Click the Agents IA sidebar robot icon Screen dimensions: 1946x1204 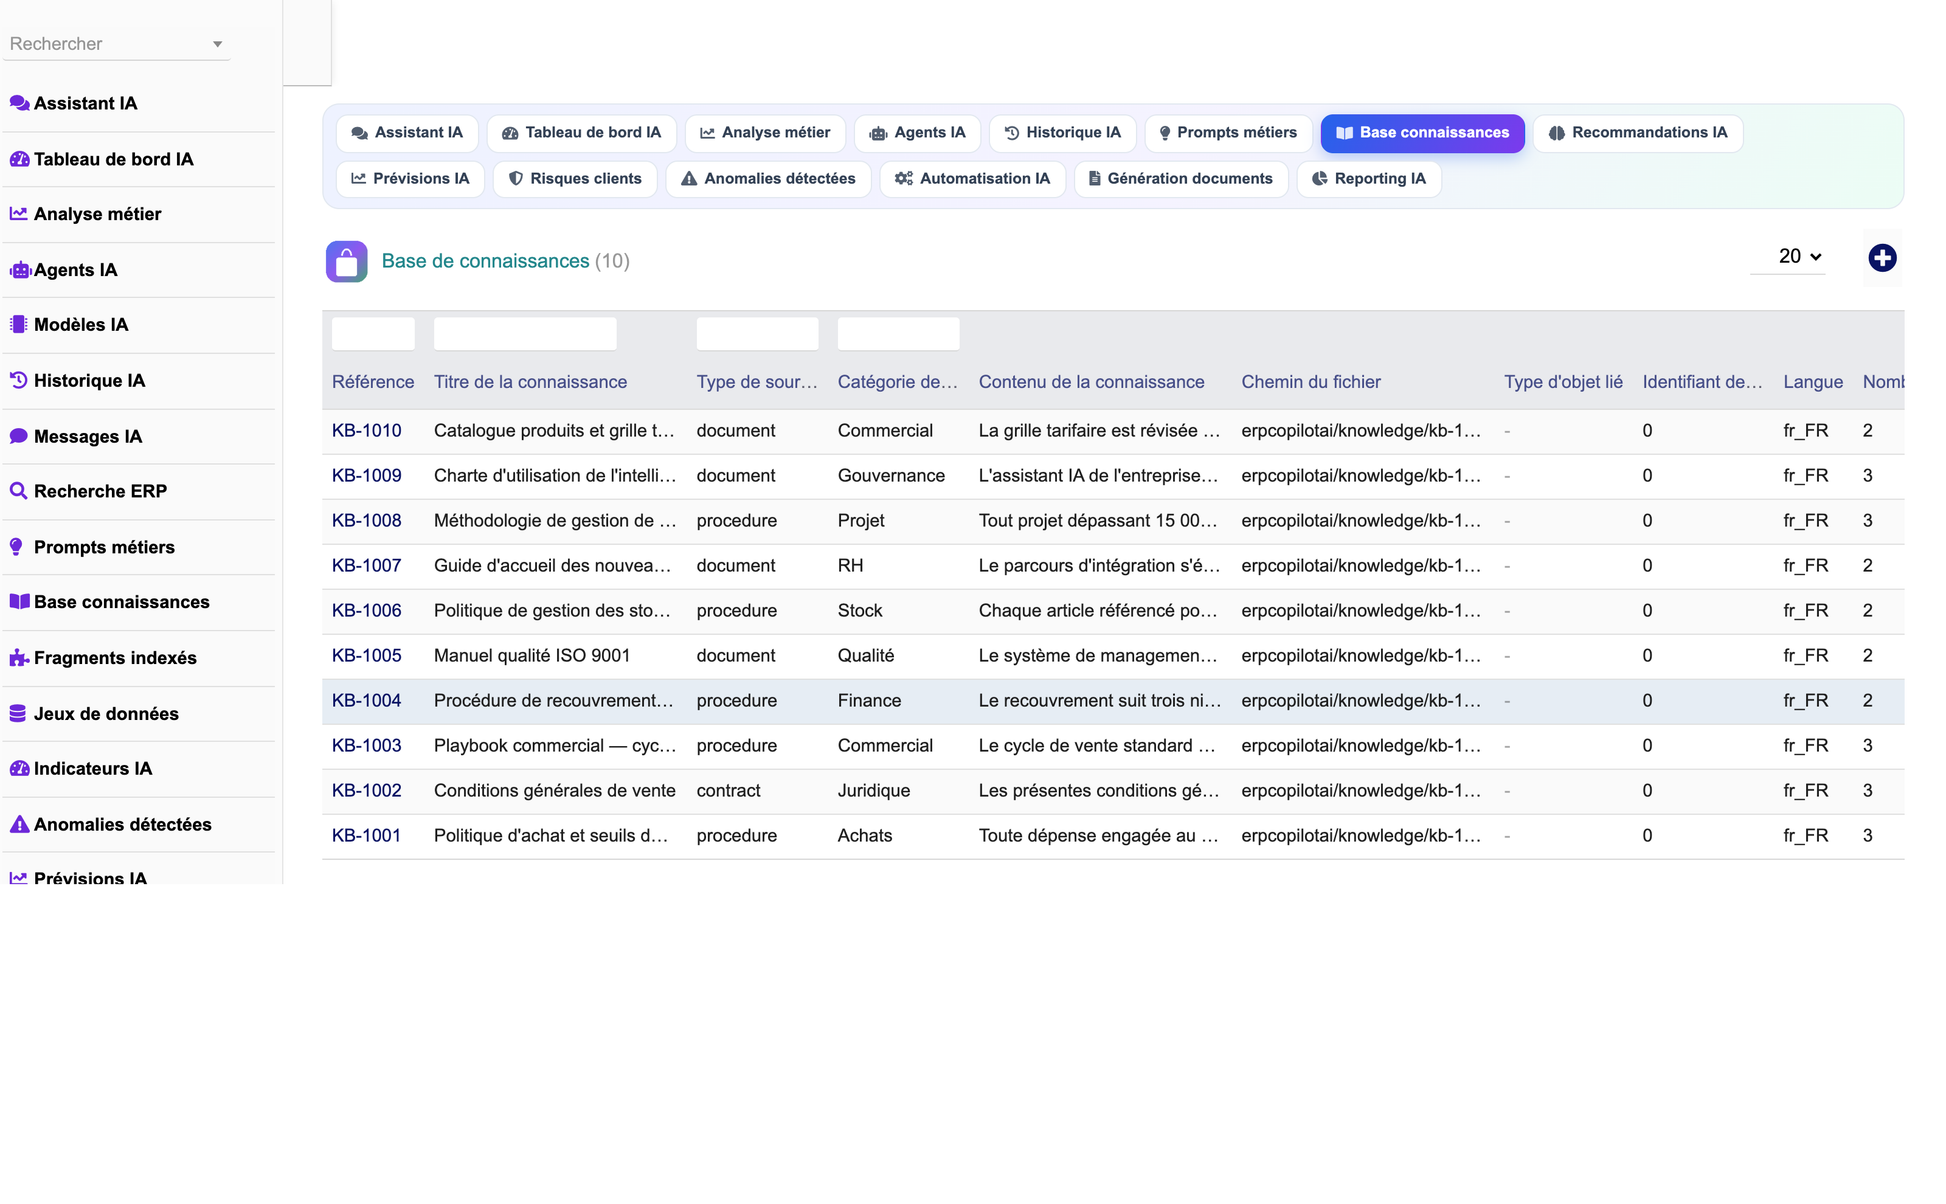pos(19,270)
